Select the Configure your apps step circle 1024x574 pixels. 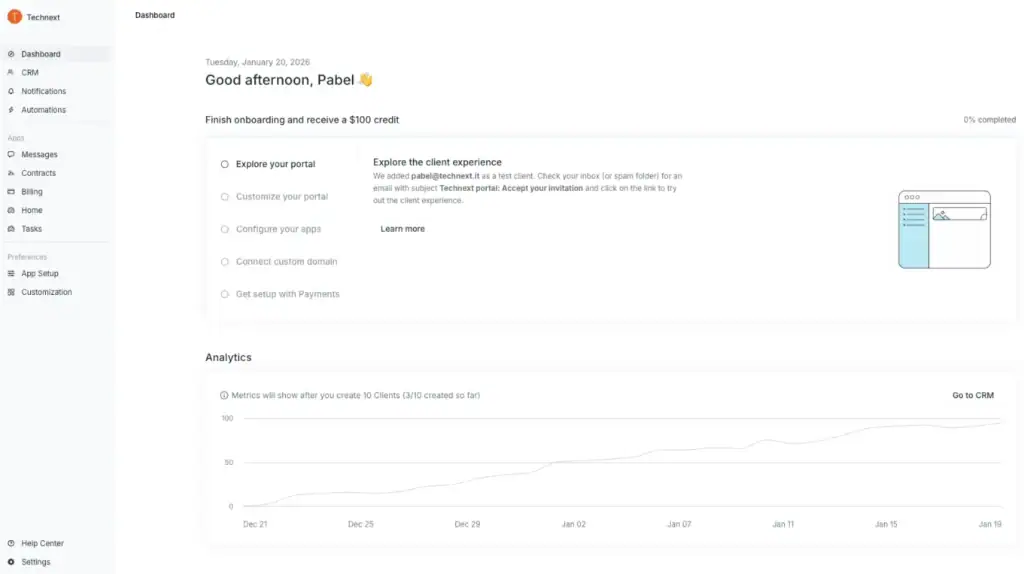225,229
